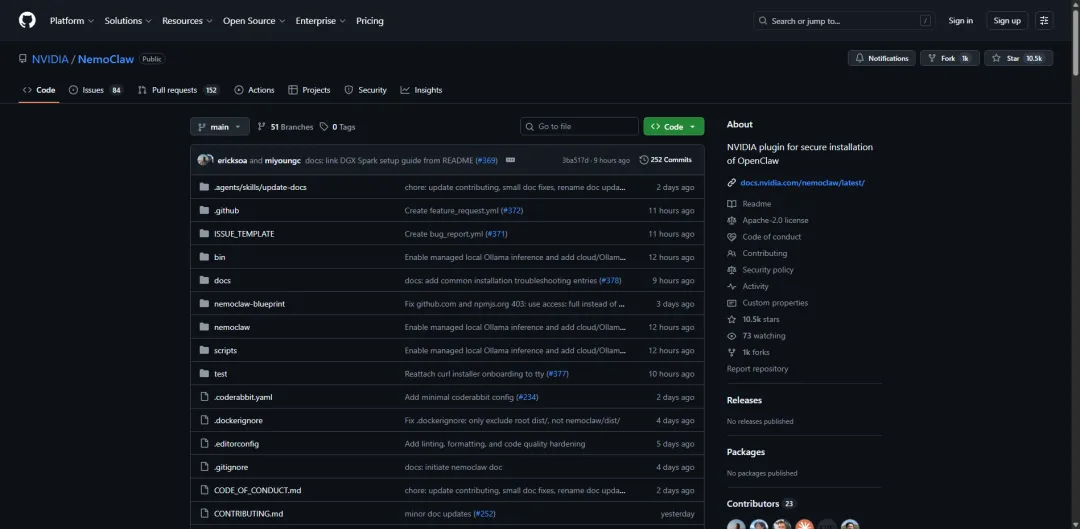Open the NVIDIA organization link
The image size is (1080, 529).
point(50,59)
